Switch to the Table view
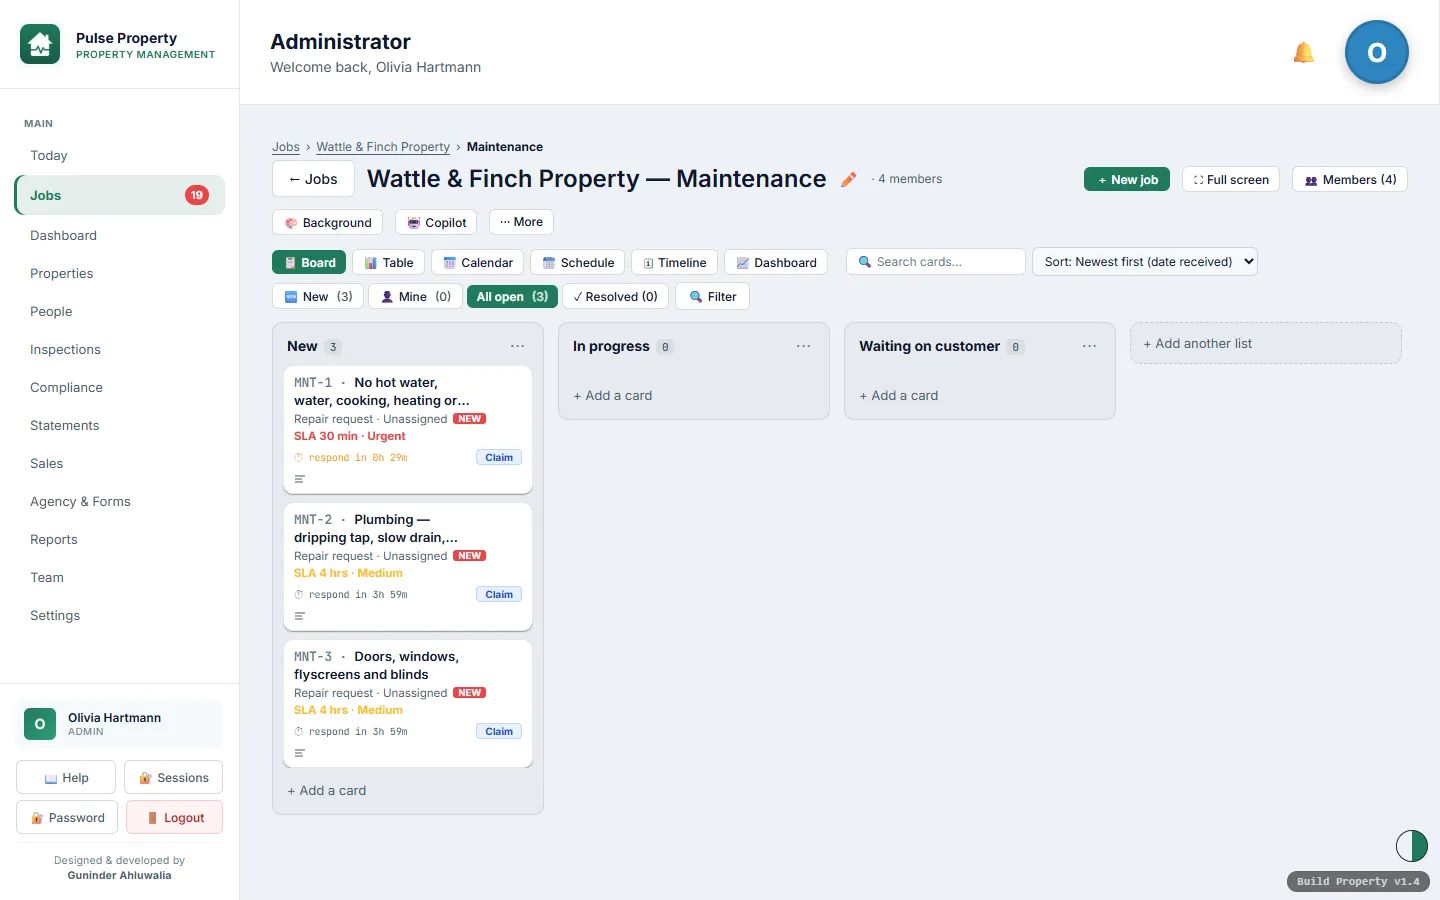This screenshot has width=1440, height=900. click(388, 263)
